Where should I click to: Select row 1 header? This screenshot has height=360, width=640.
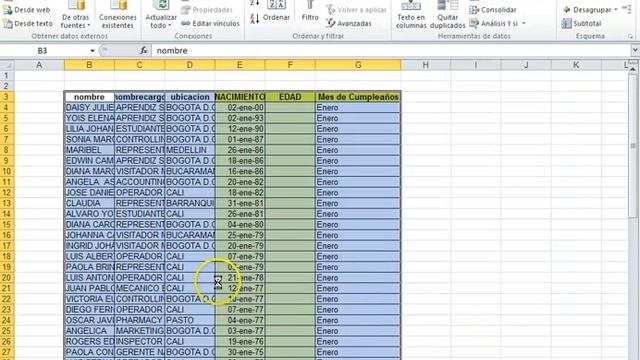(7, 76)
